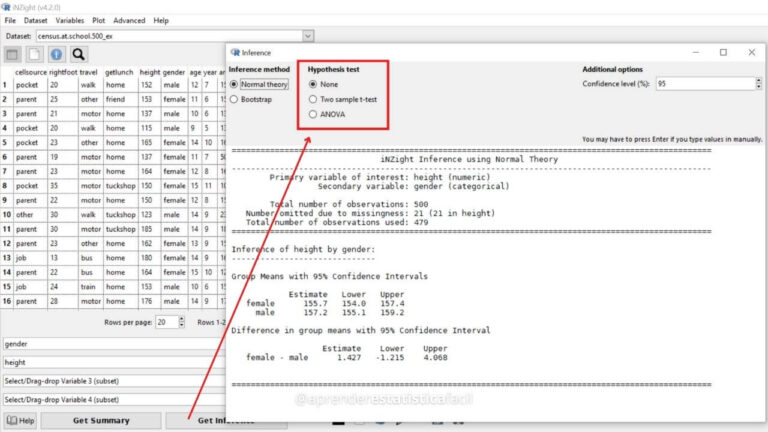Increase the confidence level spinner

point(758,81)
